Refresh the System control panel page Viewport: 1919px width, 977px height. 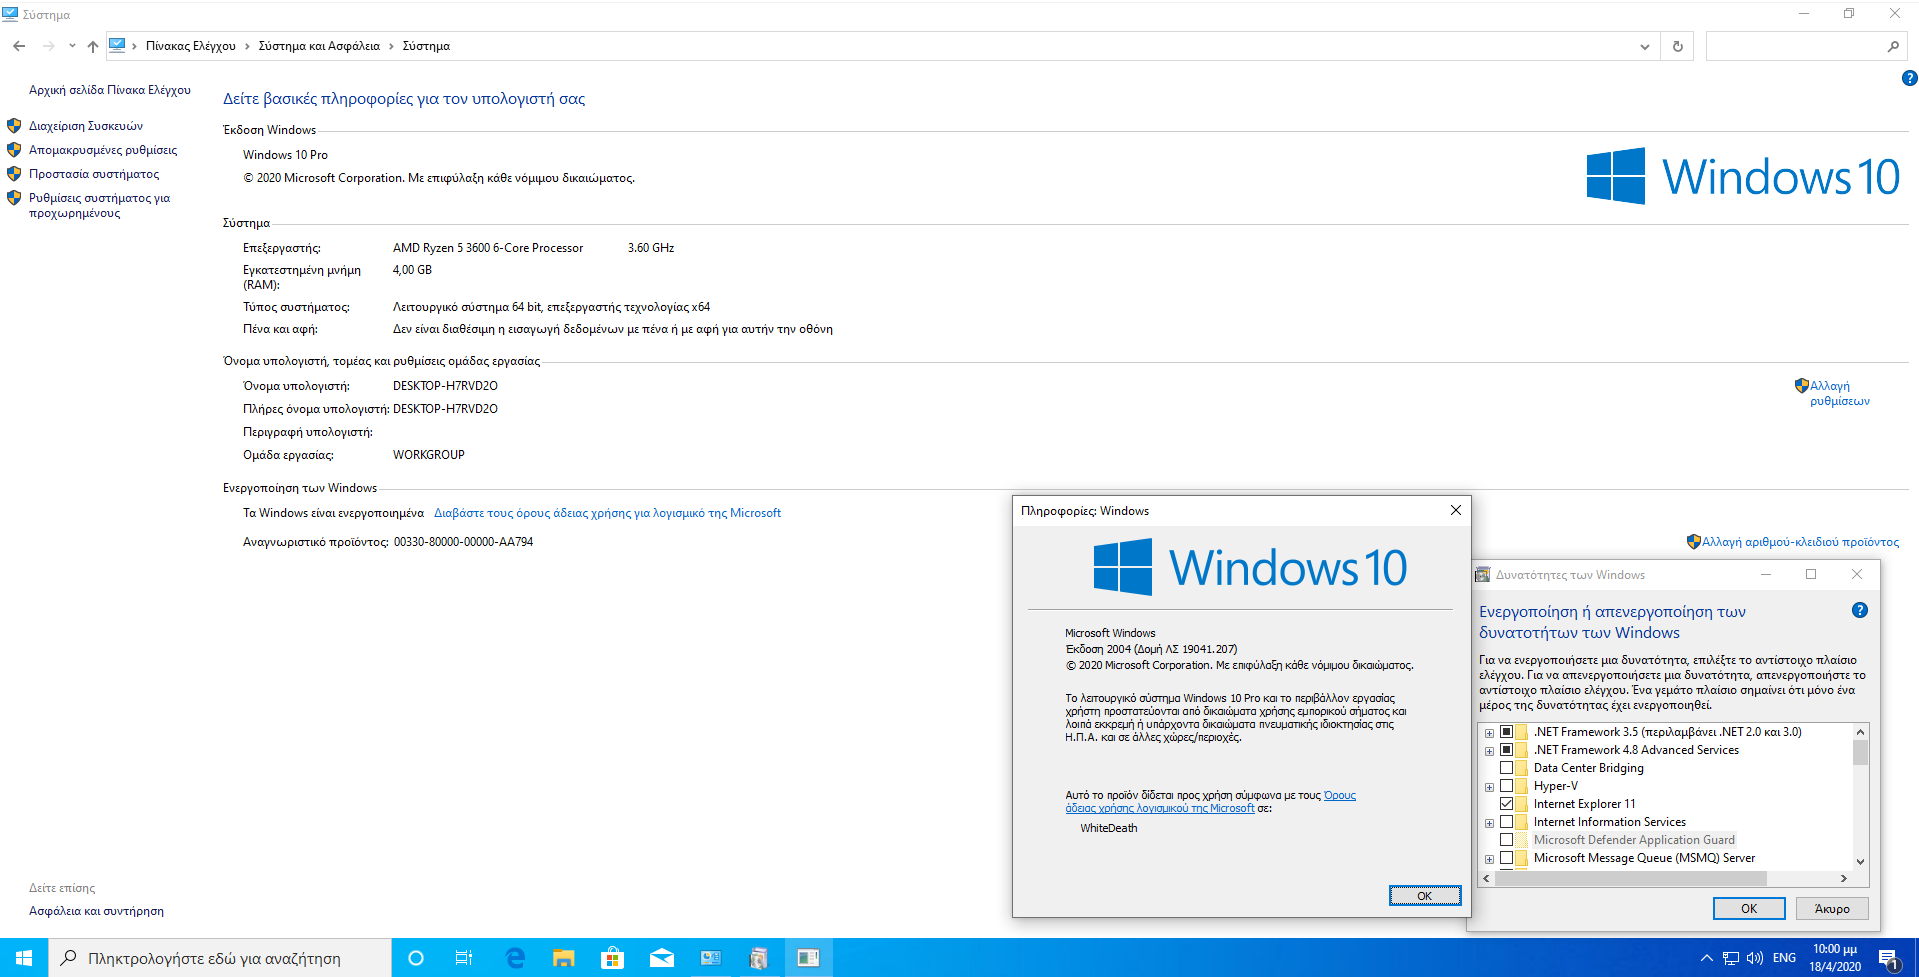point(1677,46)
